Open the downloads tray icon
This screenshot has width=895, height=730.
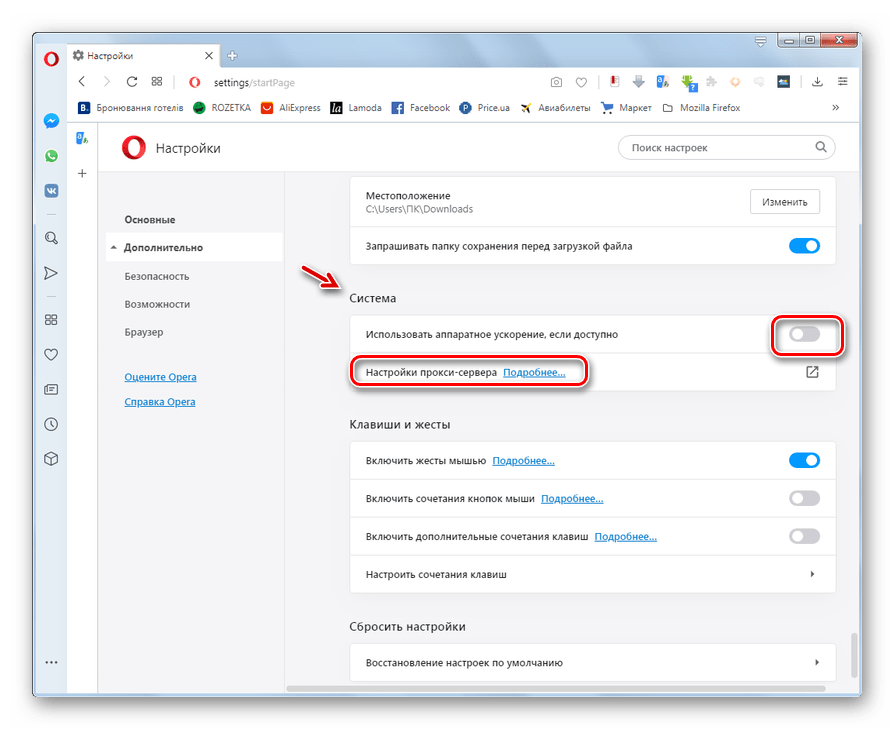pyautogui.click(x=817, y=82)
